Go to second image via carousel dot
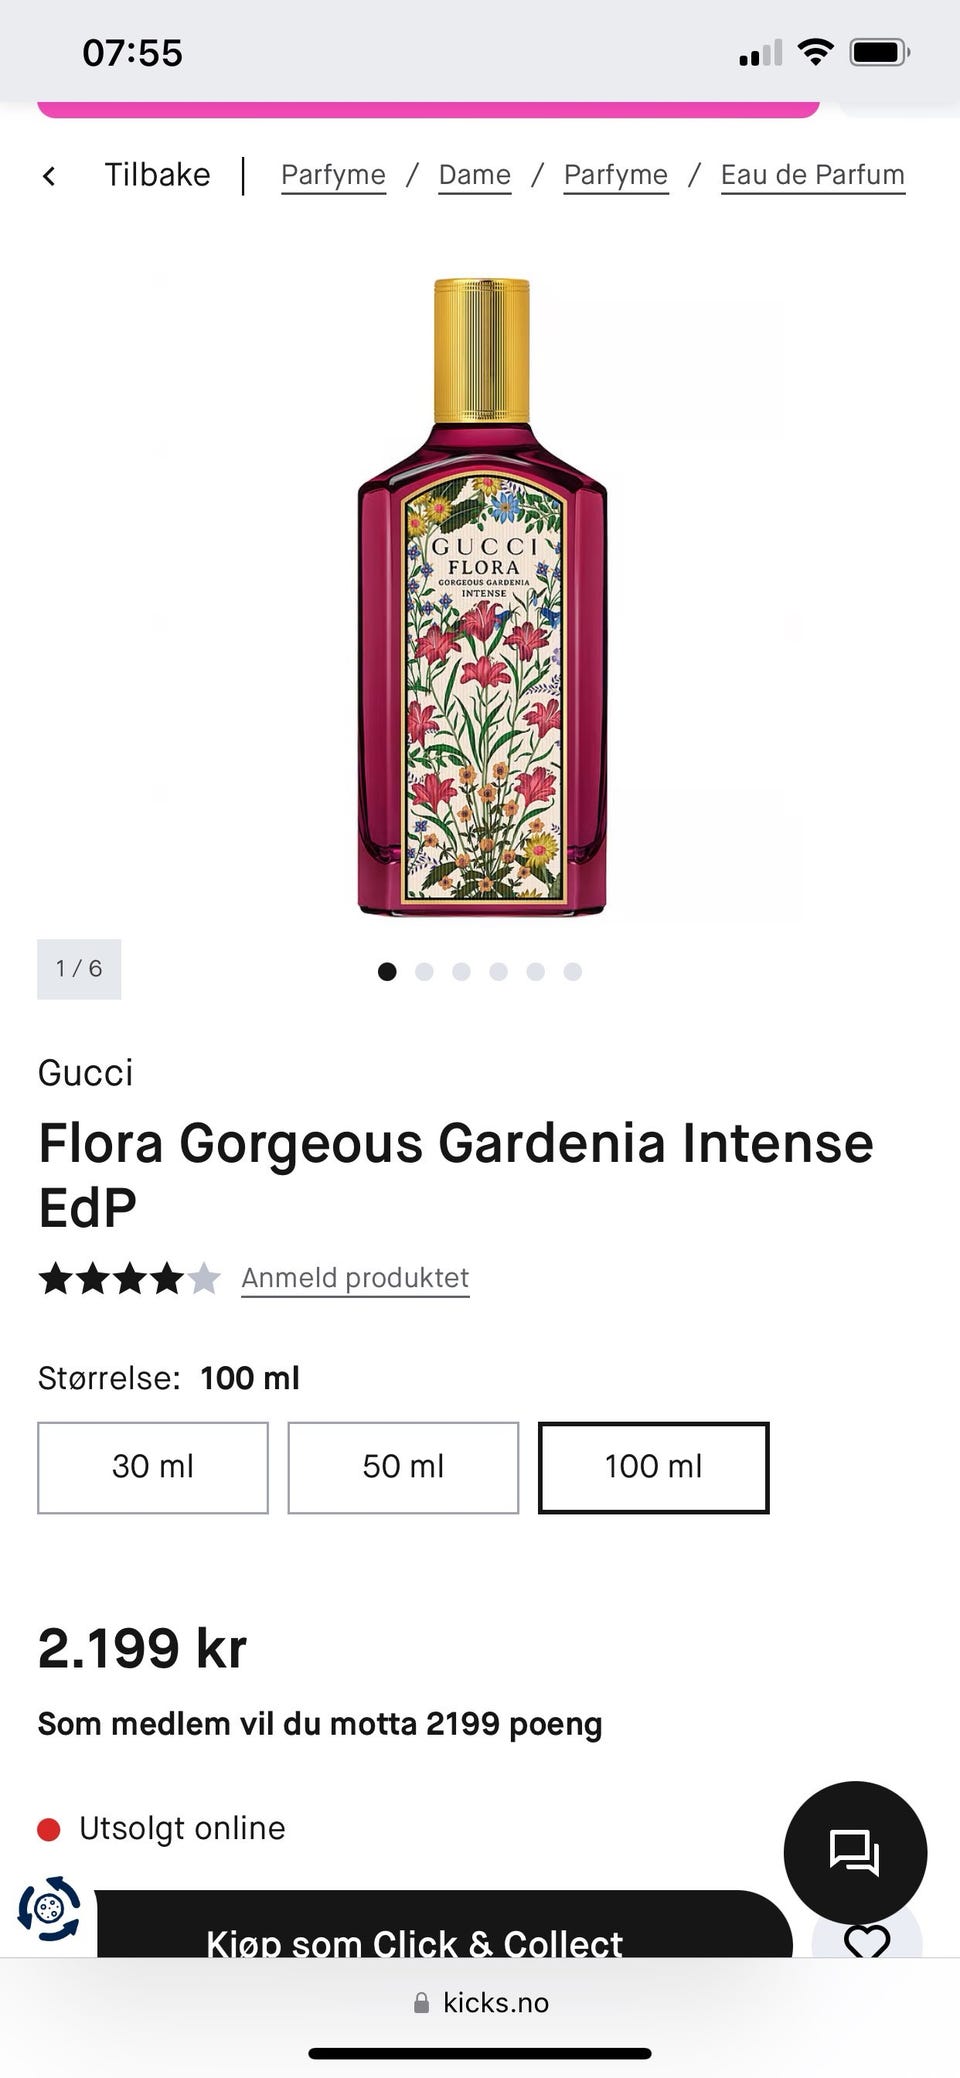The image size is (960, 2078). pyautogui.click(x=424, y=971)
